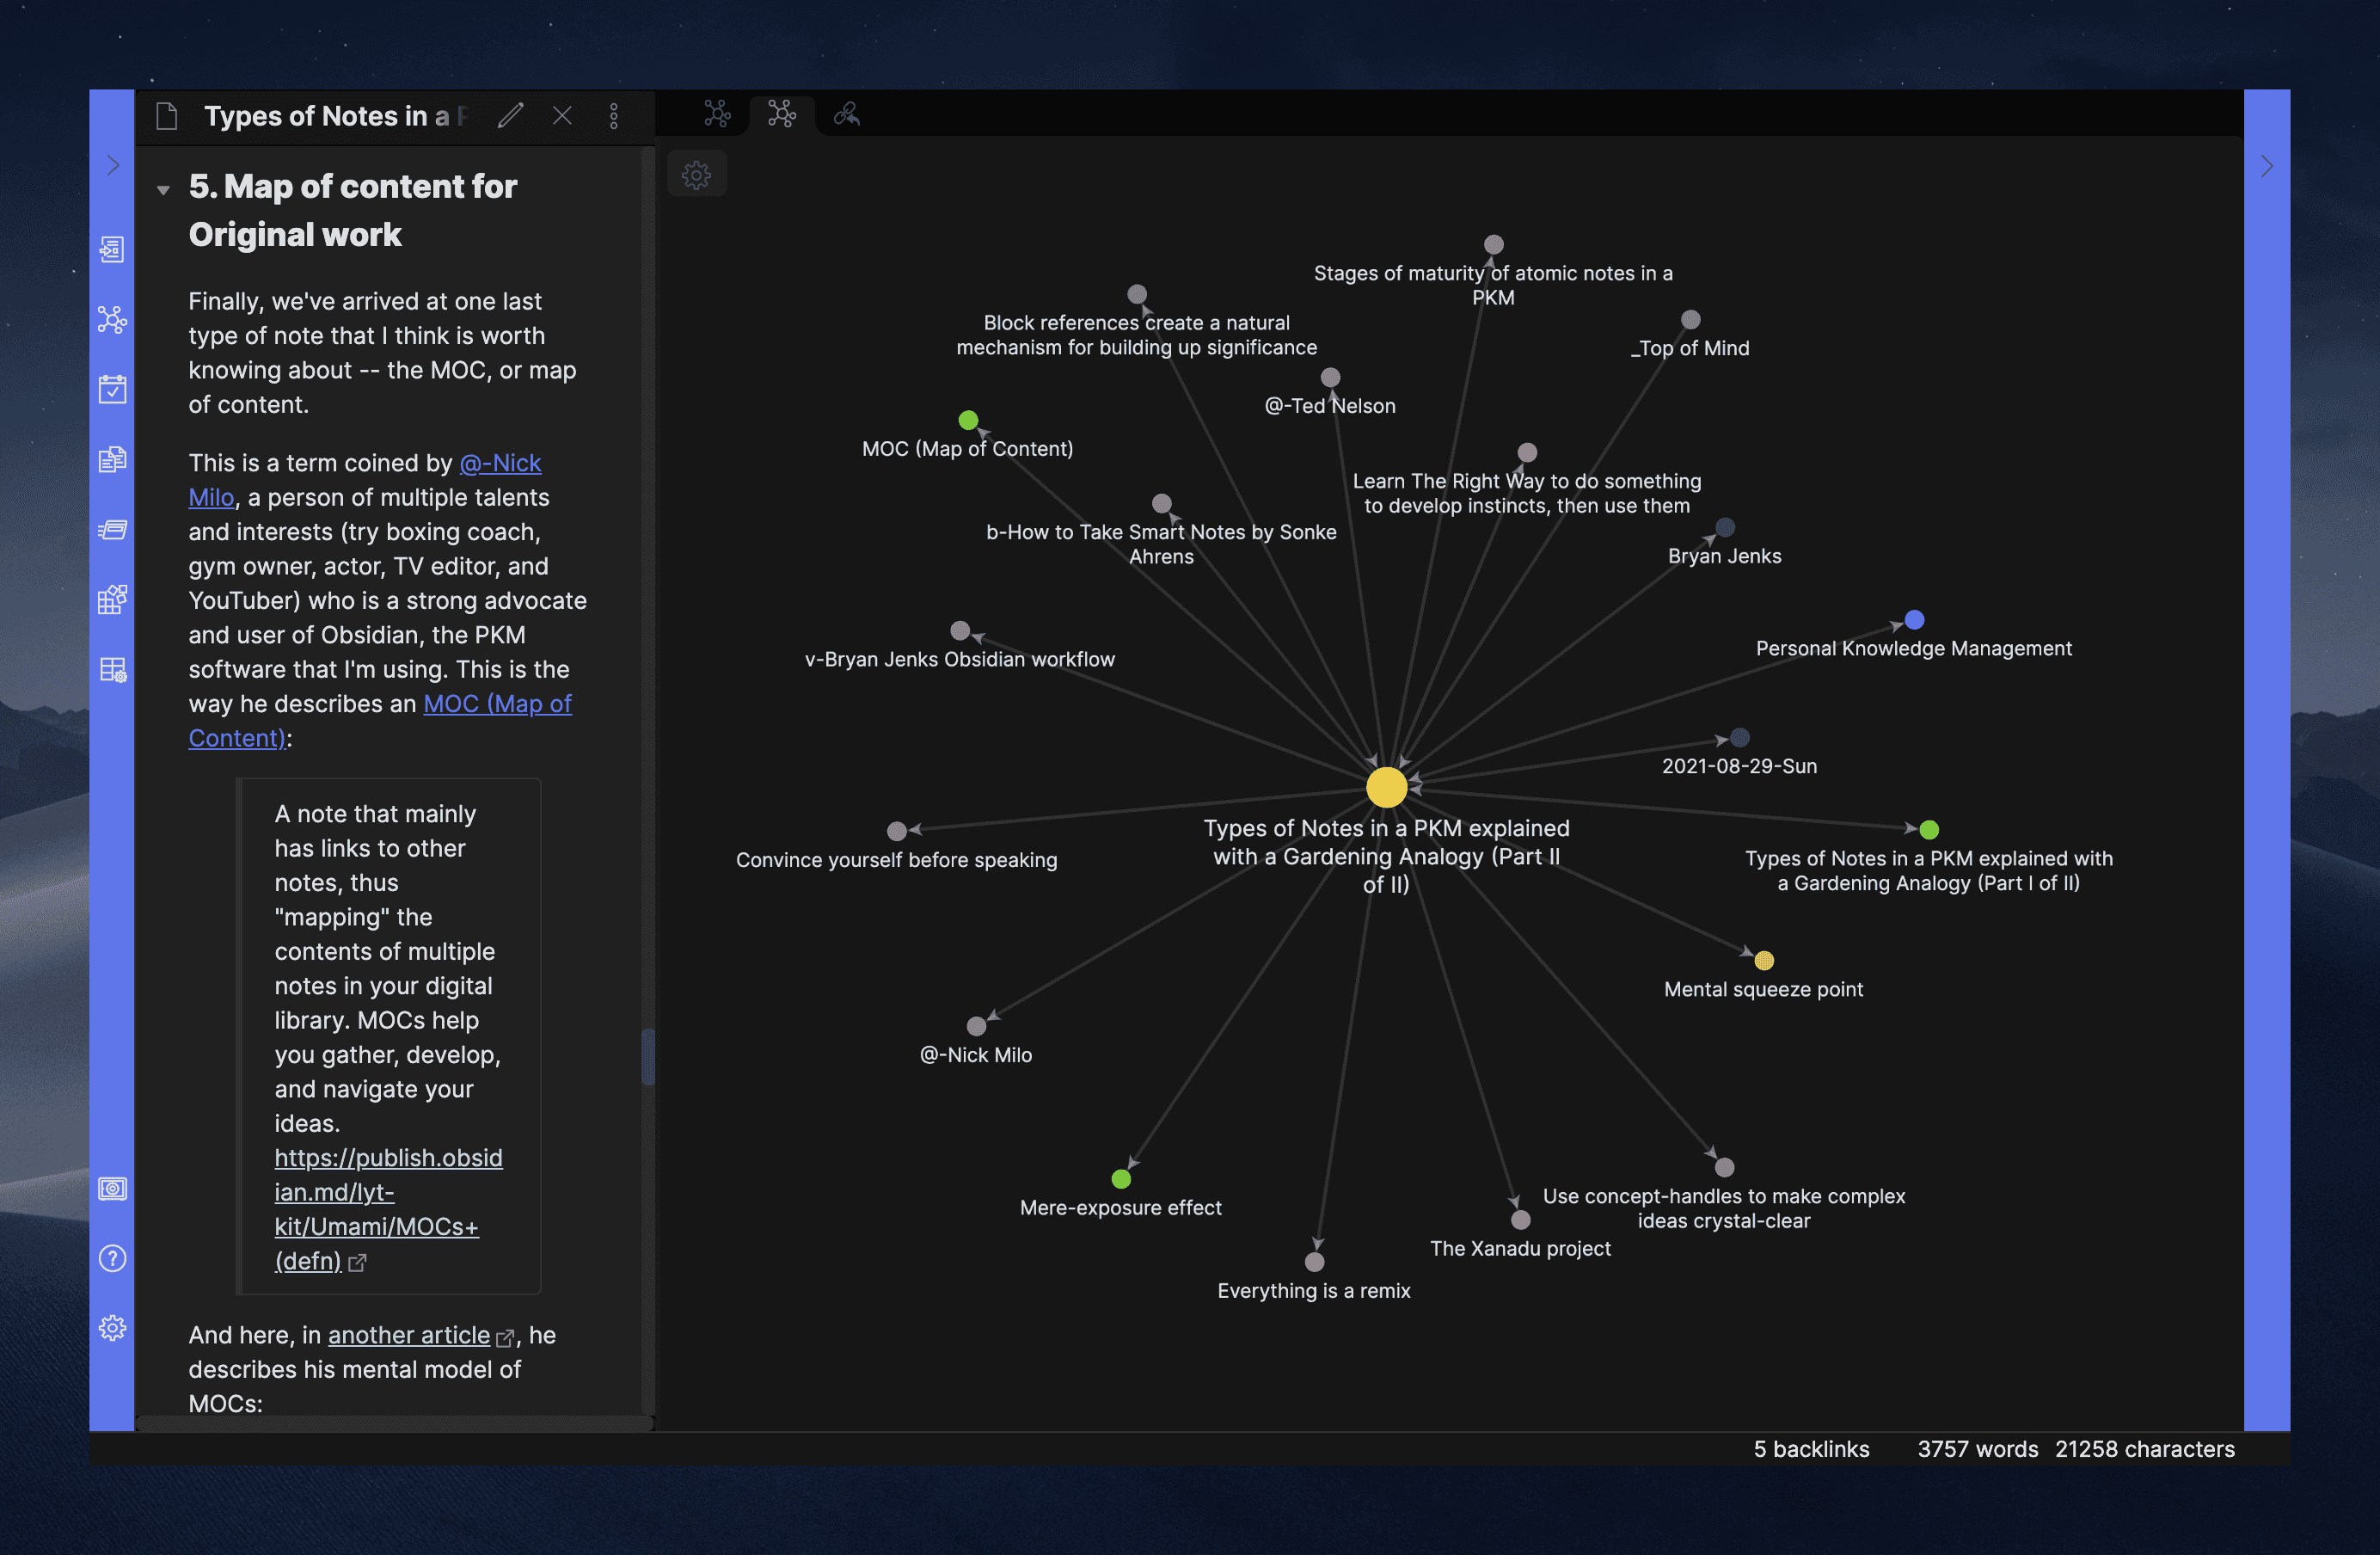Open the help question mark icon
Screen dimensions: 2380x1555
point(112,1258)
